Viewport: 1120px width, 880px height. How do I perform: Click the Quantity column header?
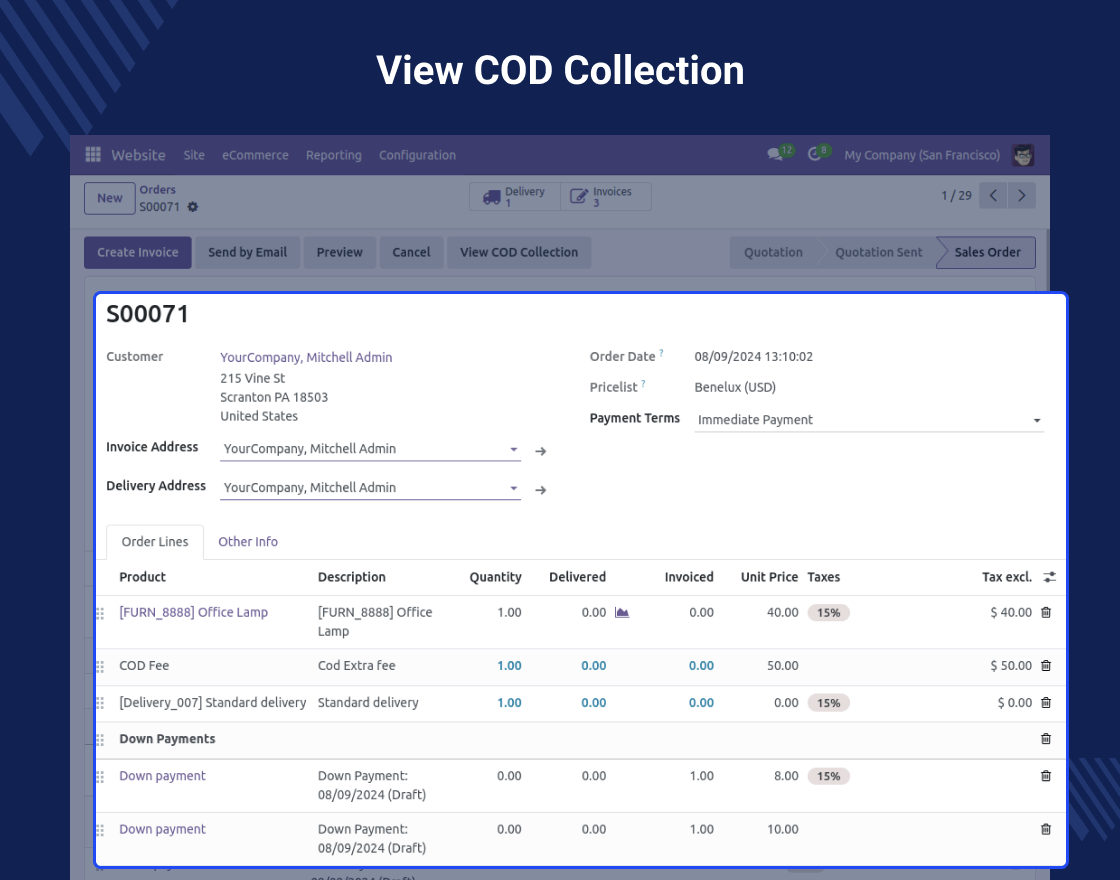point(495,577)
